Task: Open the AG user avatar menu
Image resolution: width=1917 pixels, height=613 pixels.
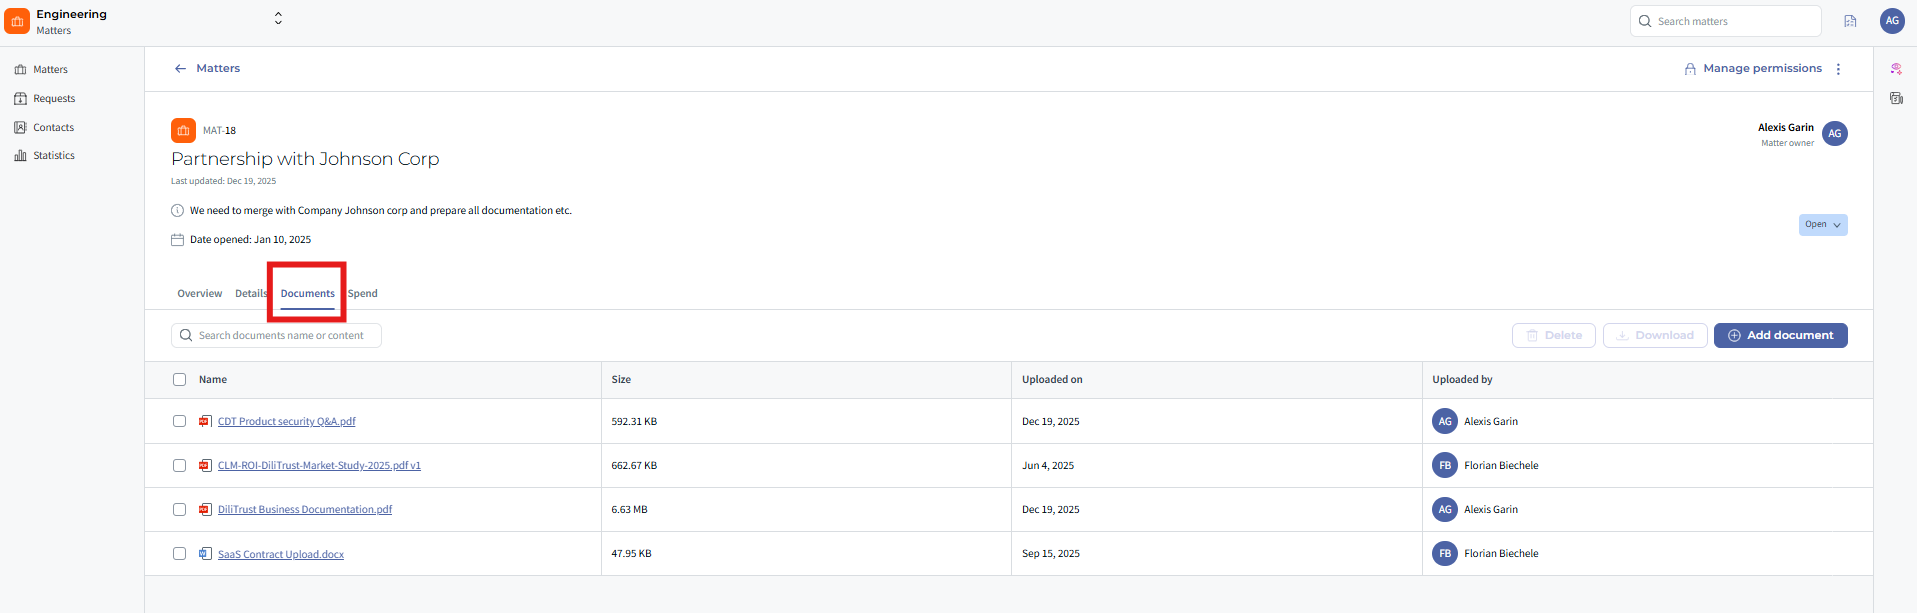Action: coord(1892,21)
